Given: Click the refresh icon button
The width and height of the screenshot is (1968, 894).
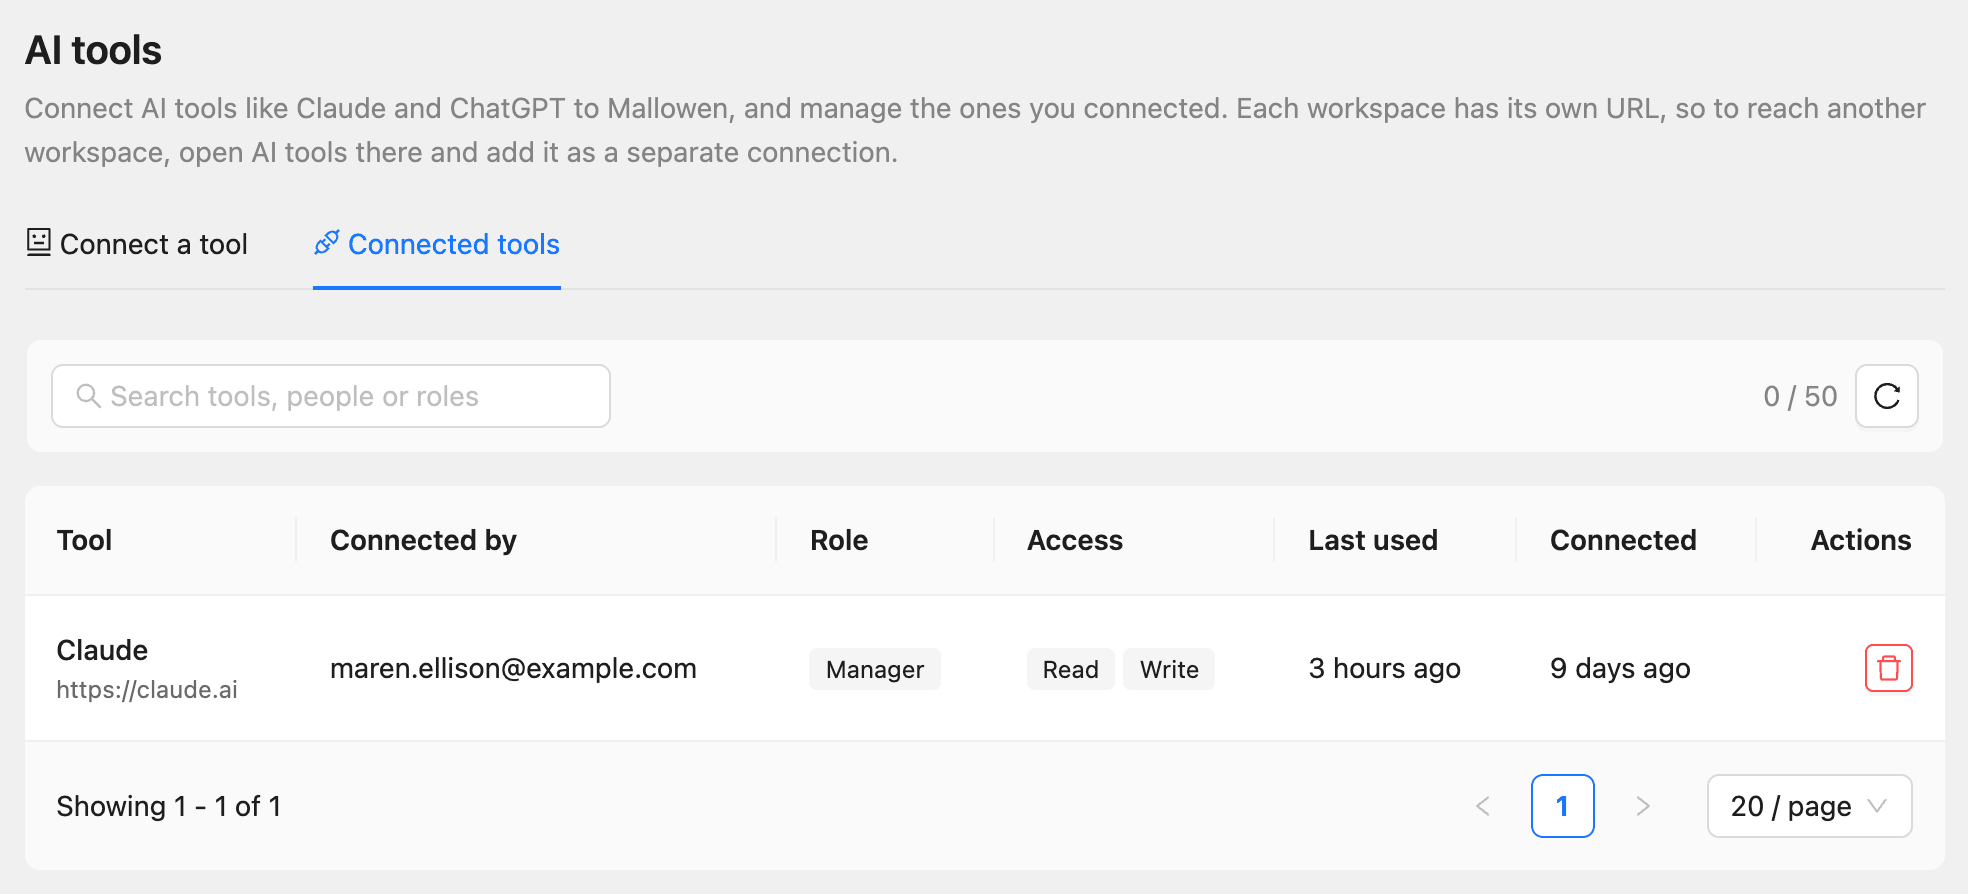Looking at the screenshot, I should point(1886,396).
